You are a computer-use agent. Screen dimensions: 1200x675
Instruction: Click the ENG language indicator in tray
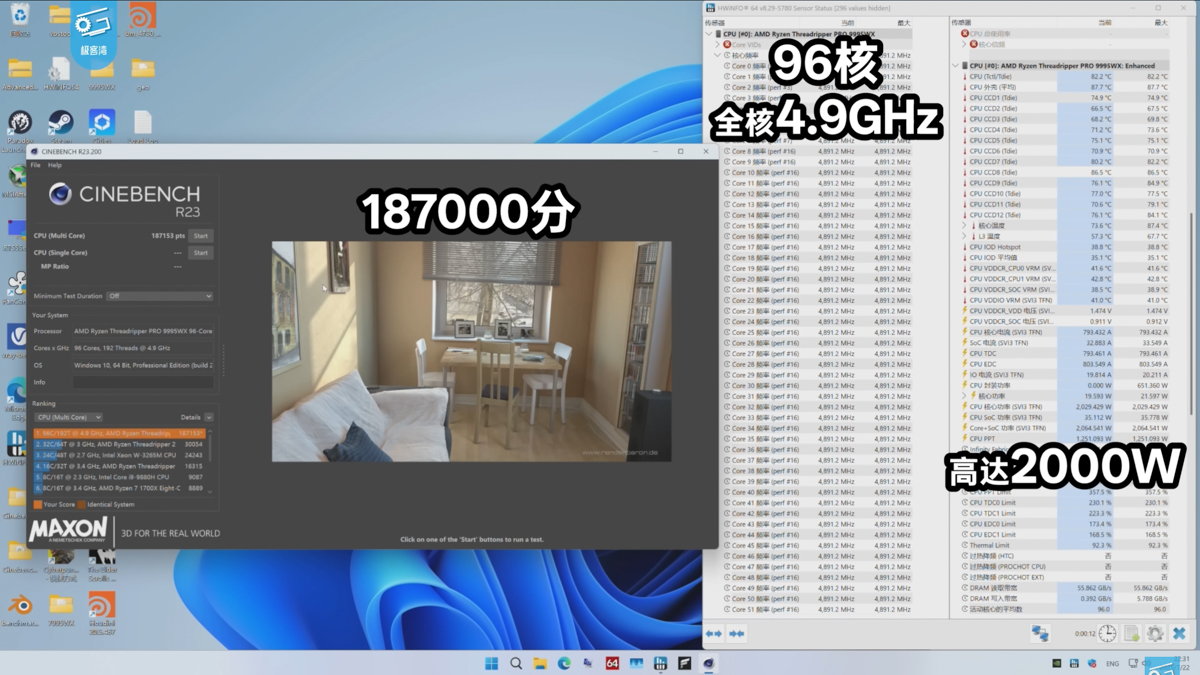click(1112, 663)
